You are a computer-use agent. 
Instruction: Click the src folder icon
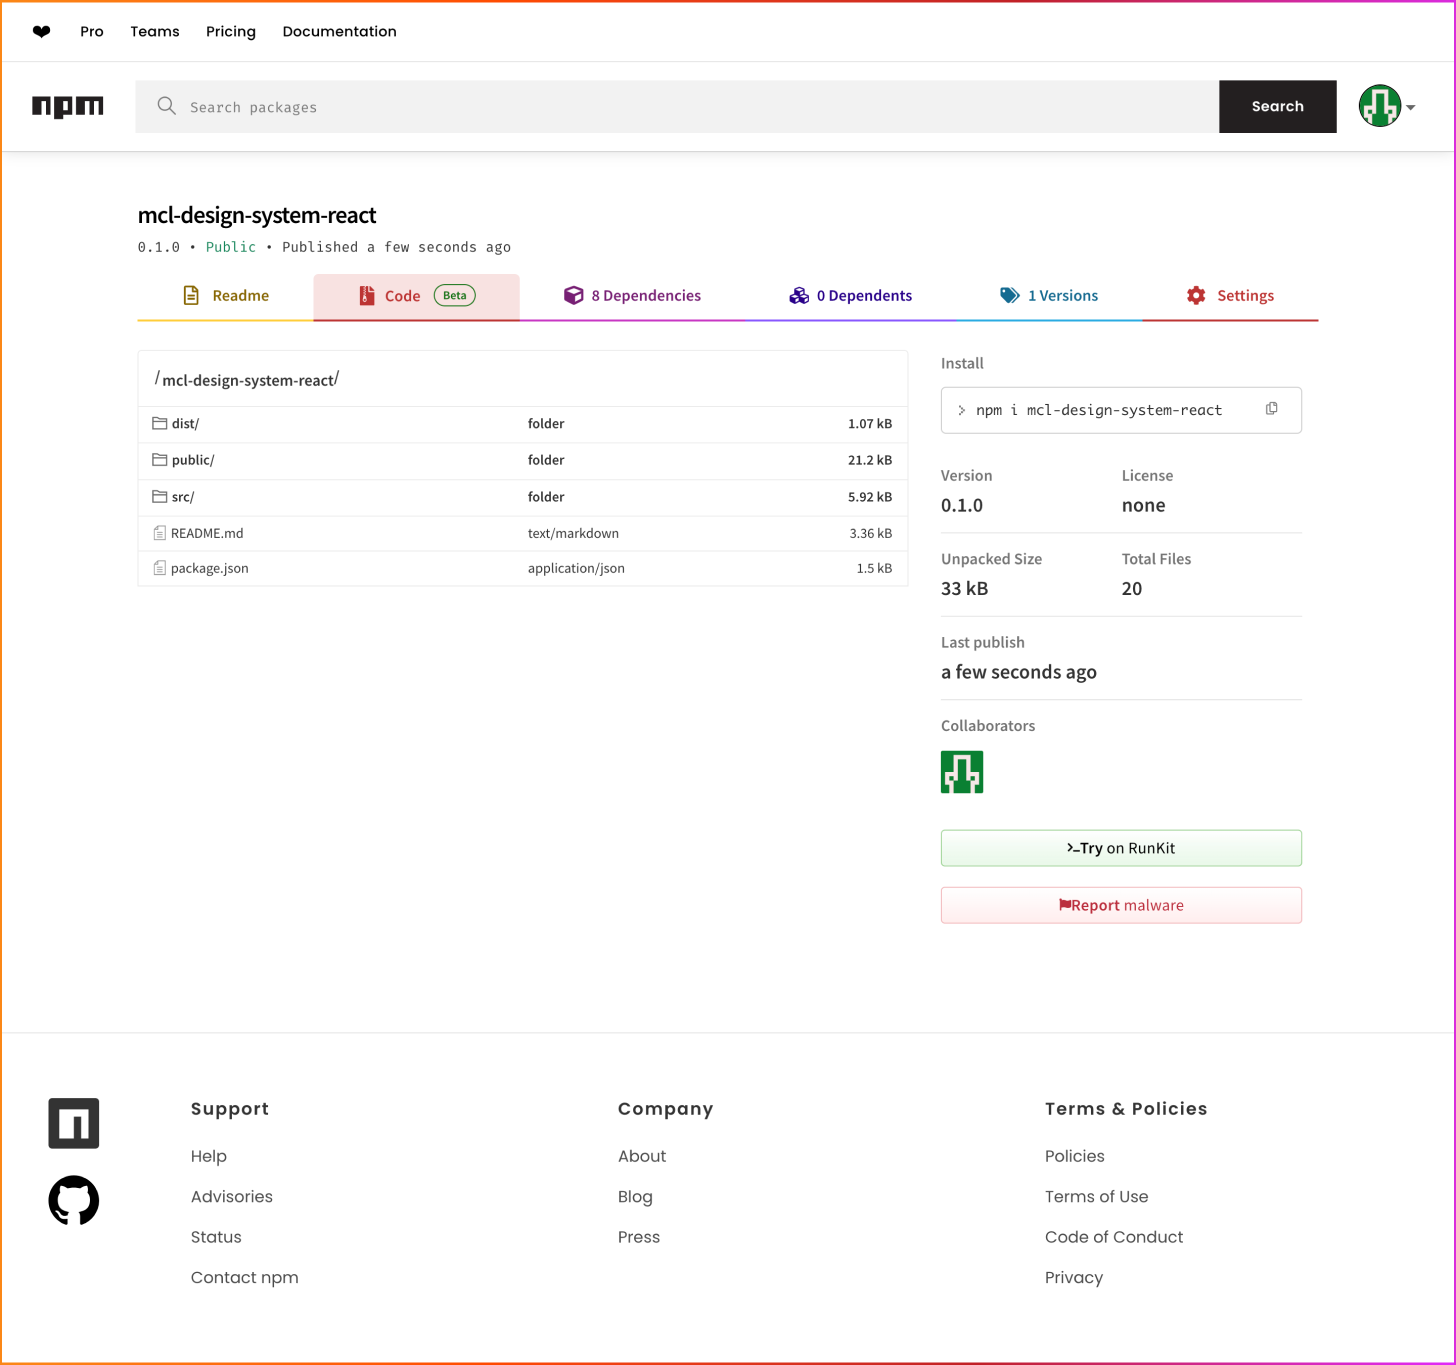159,496
